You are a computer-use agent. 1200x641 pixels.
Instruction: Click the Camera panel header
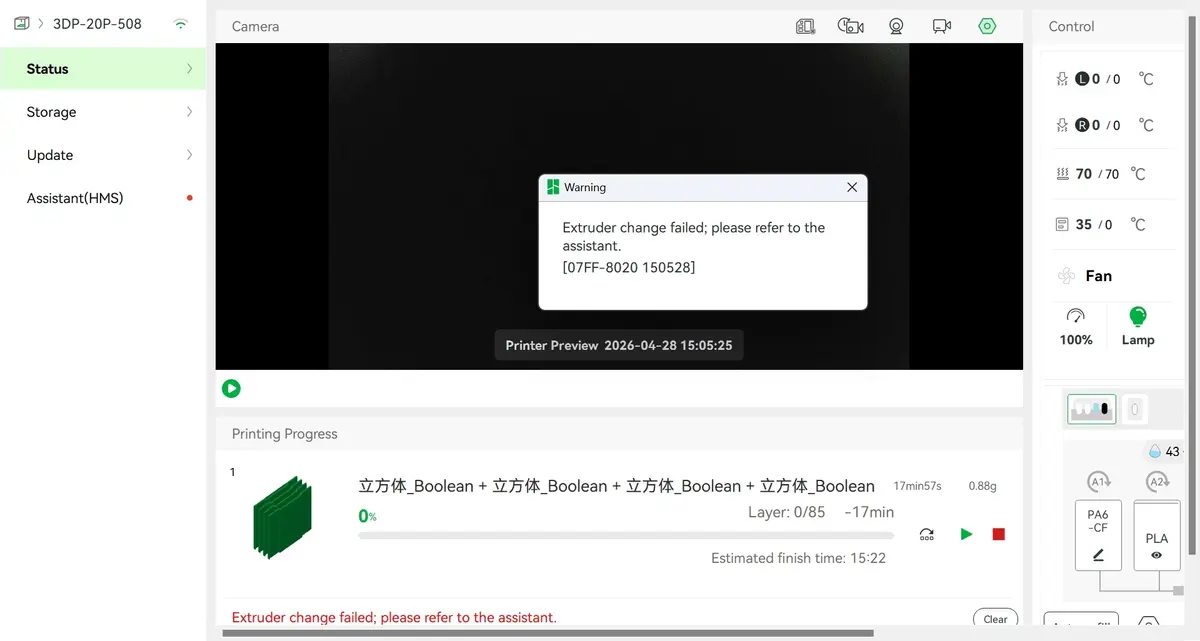[x=255, y=27]
